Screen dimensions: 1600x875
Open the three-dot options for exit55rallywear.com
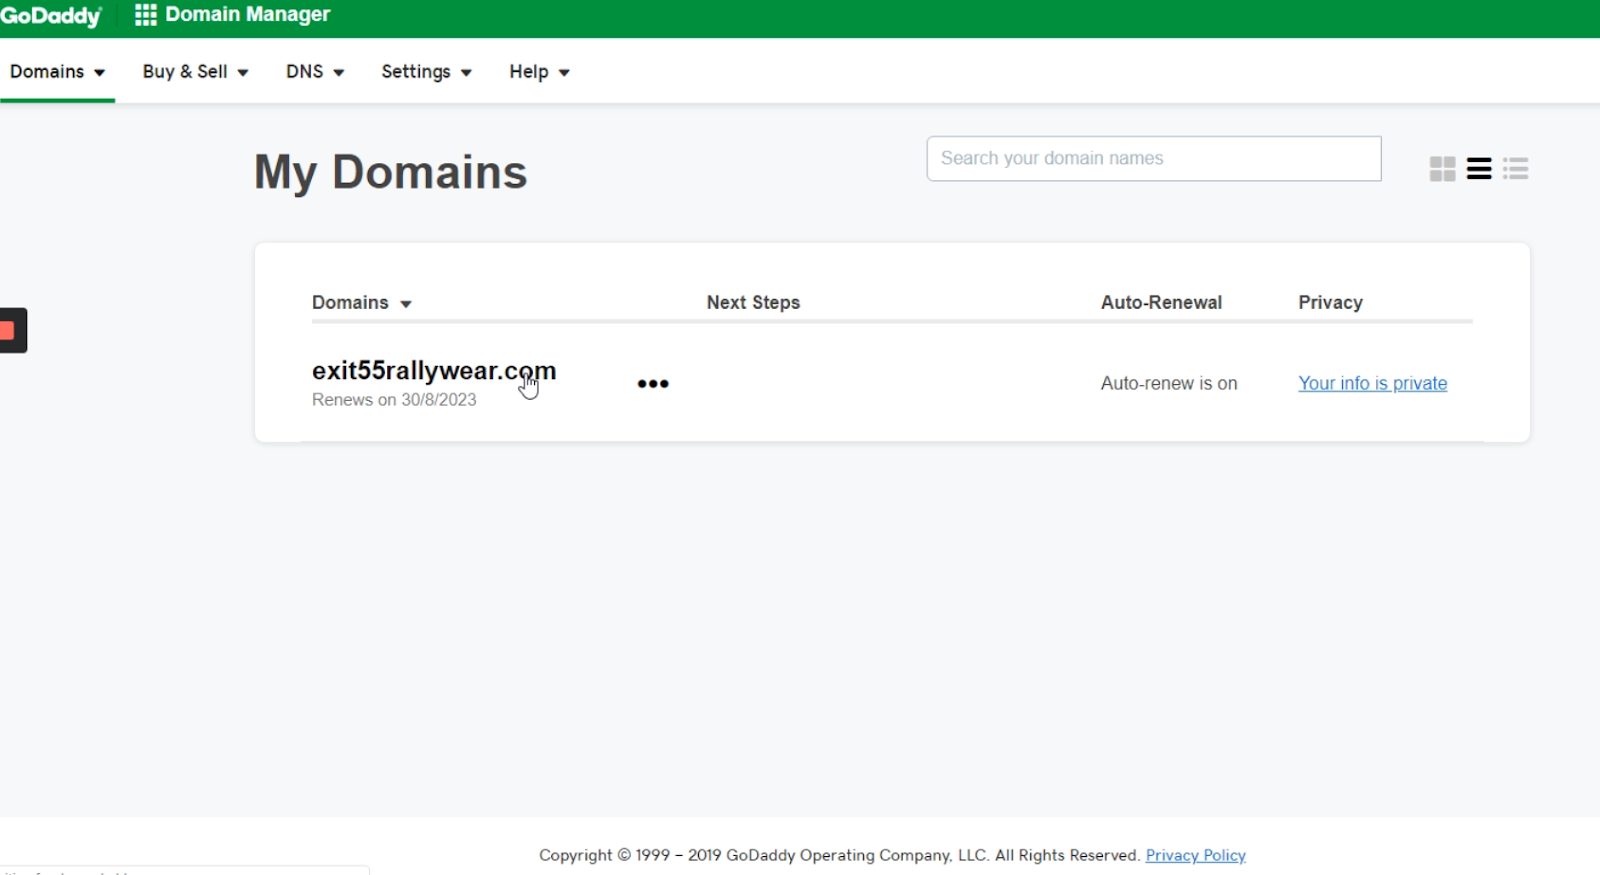click(x=653, y=384)
